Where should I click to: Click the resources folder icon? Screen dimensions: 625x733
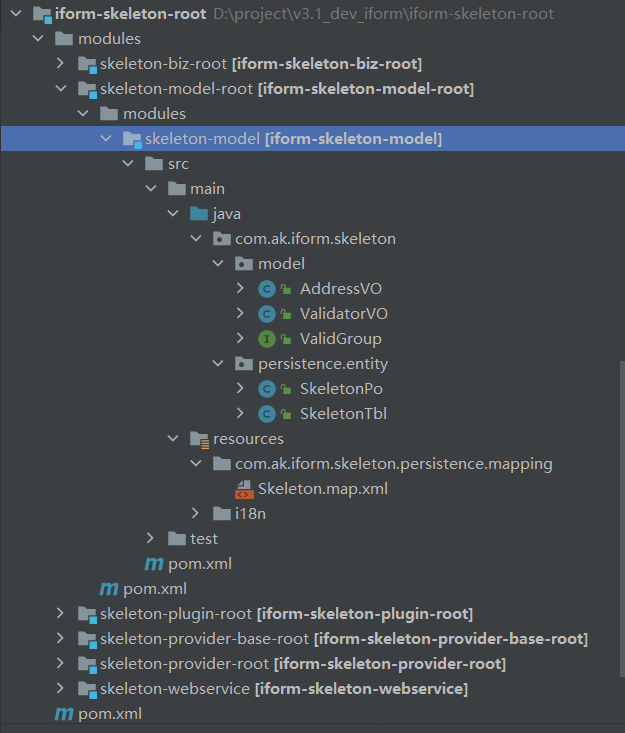(x=199, y=439)
